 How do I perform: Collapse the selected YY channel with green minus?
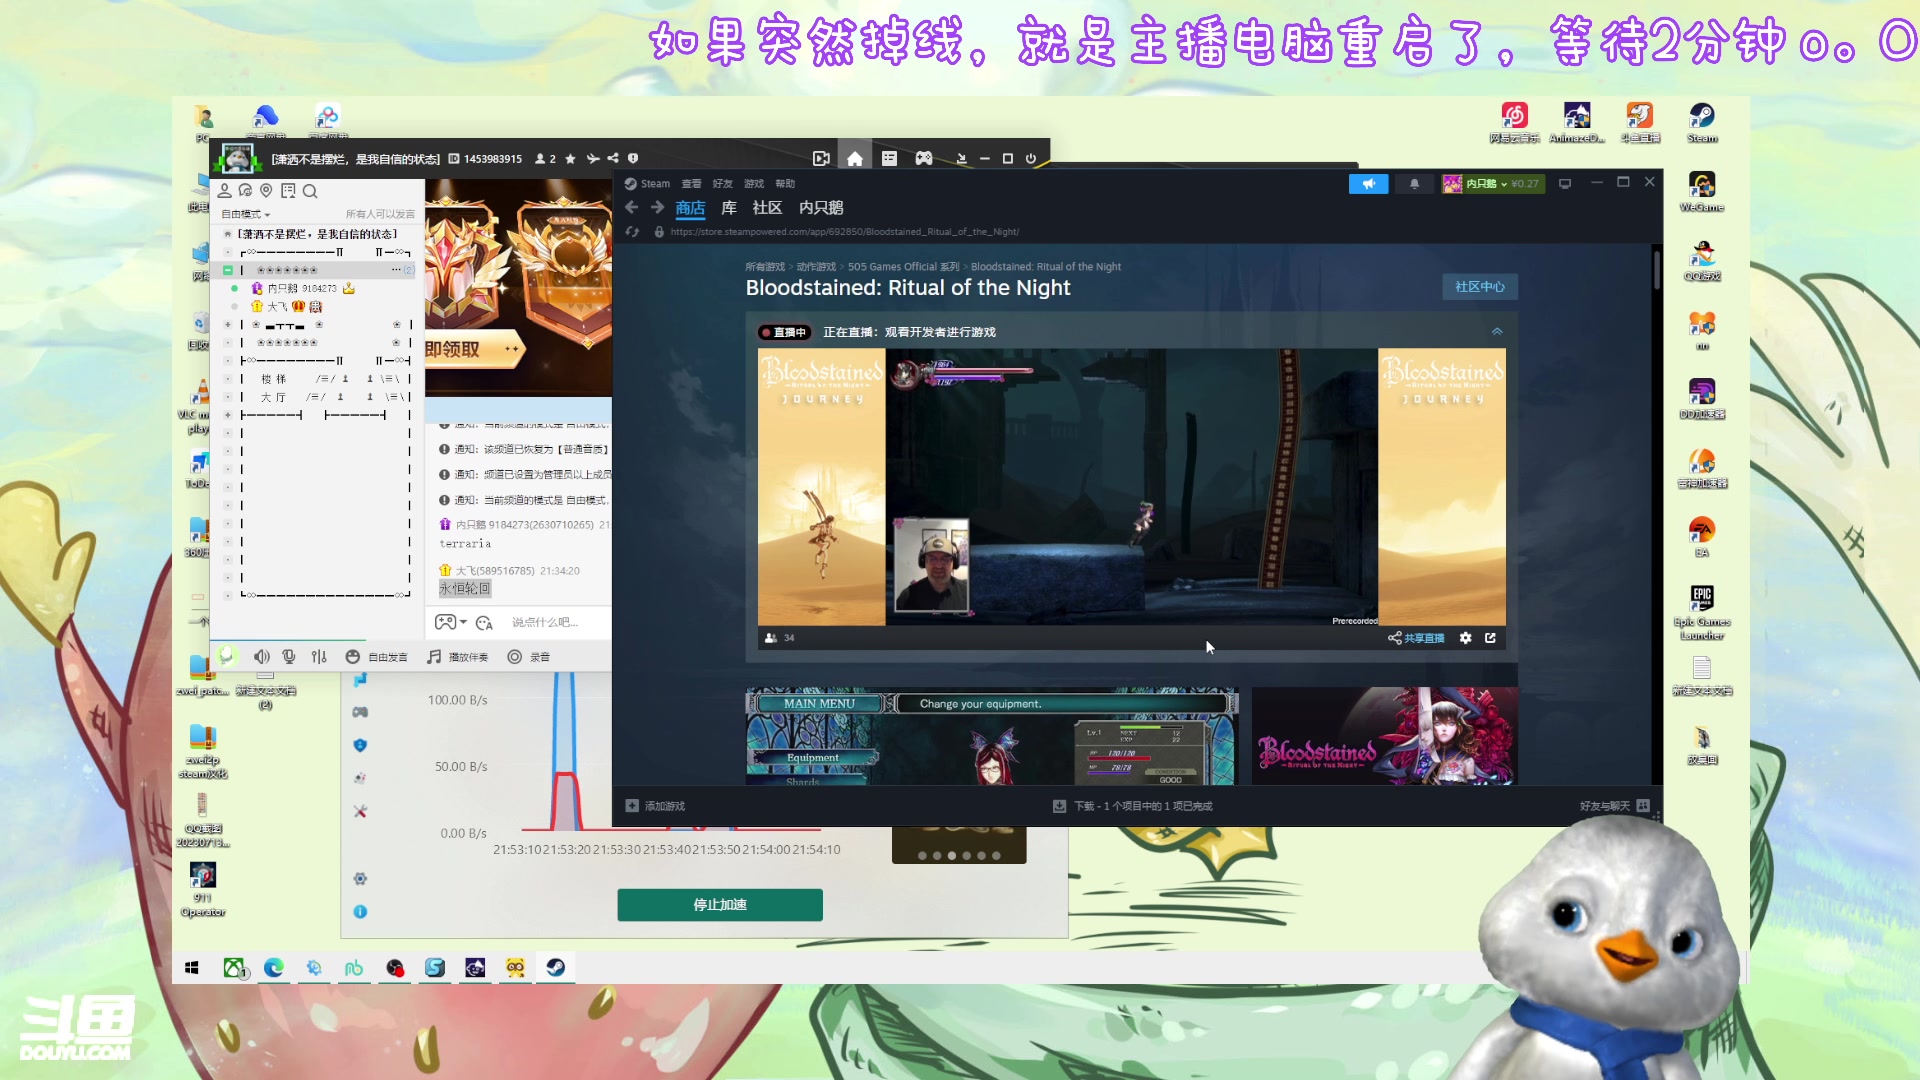point(227,270)
